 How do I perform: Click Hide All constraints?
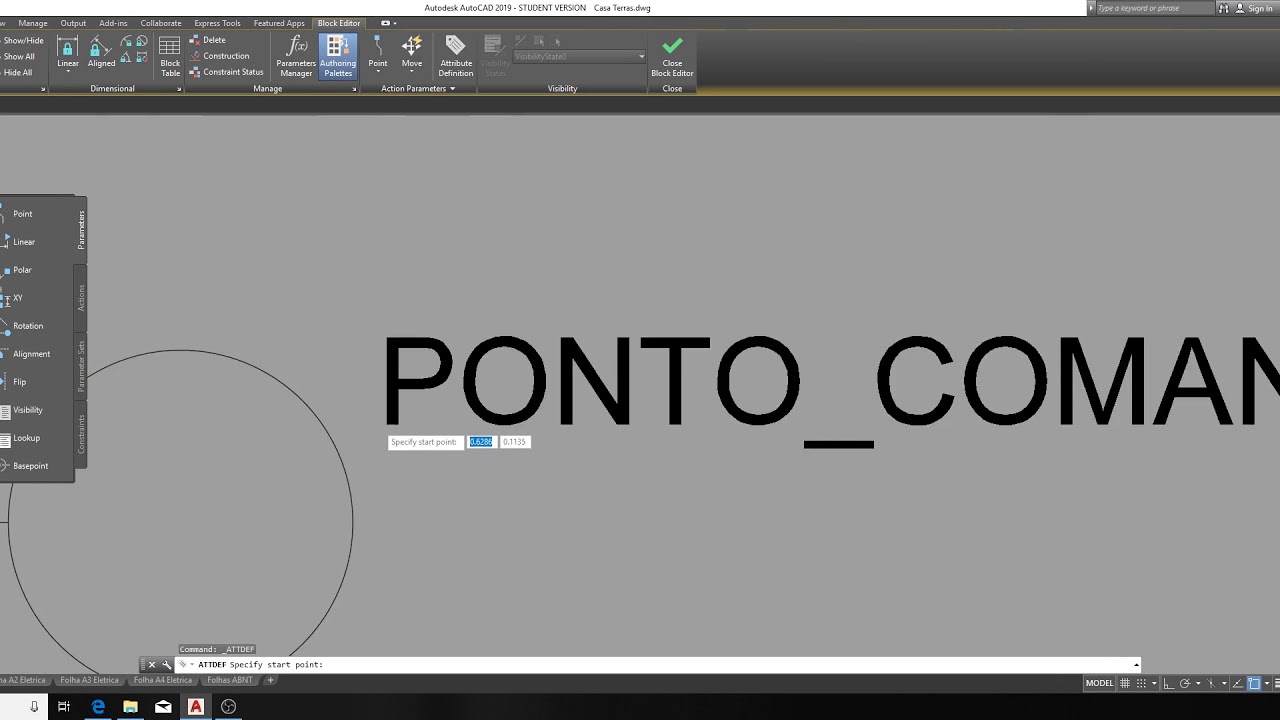point(17,73)
